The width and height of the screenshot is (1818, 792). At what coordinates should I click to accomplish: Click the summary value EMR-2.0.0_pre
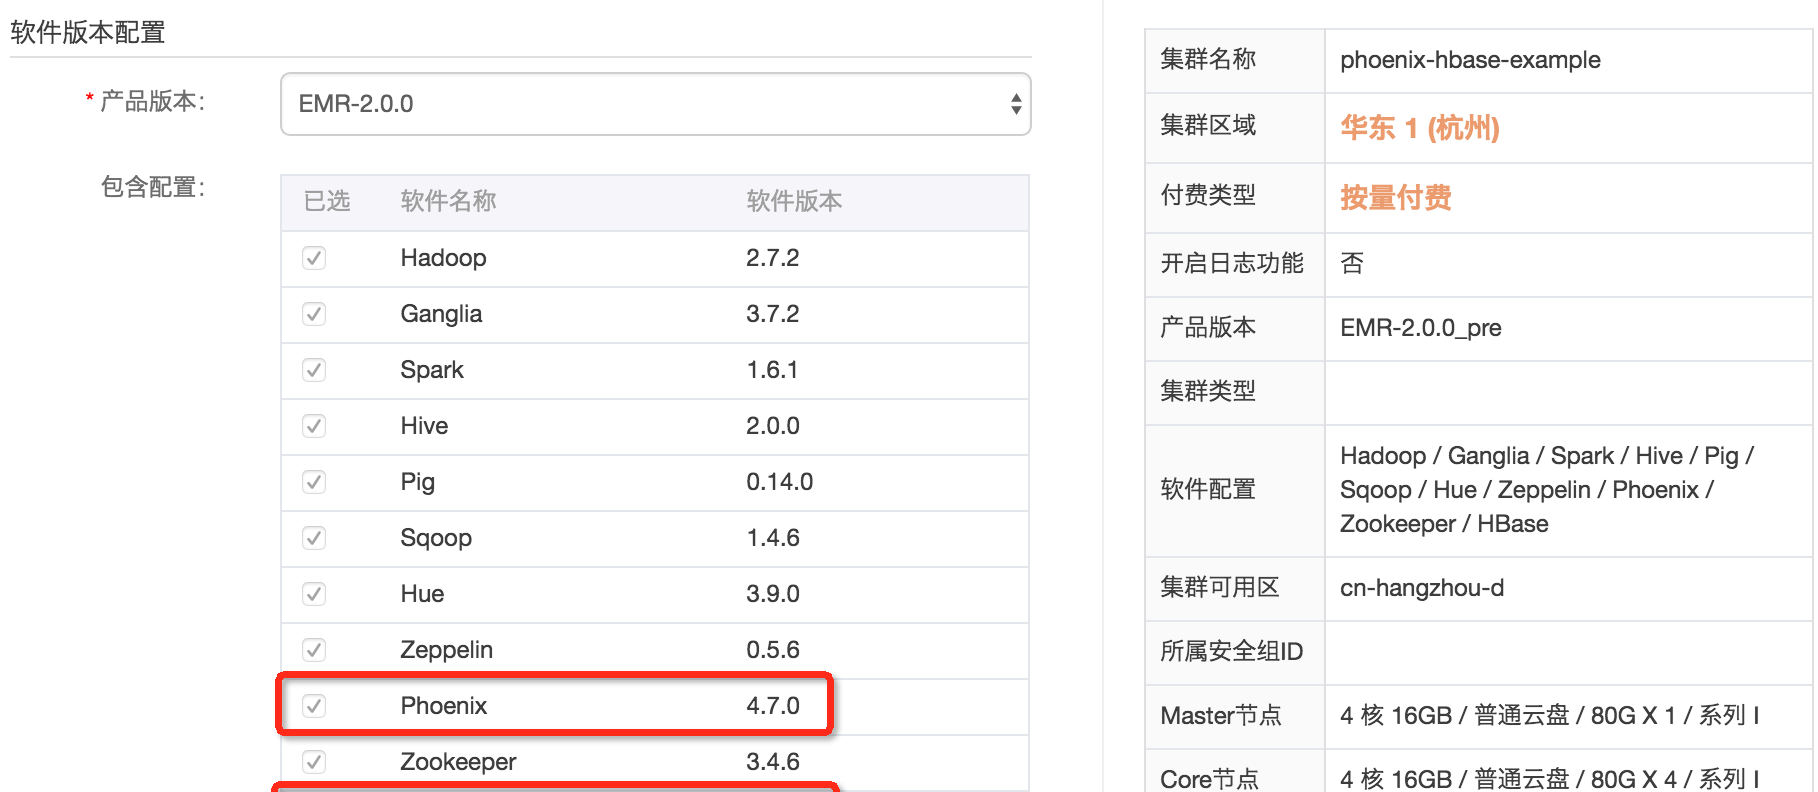pyautogui.click(x=1420, y=328)
